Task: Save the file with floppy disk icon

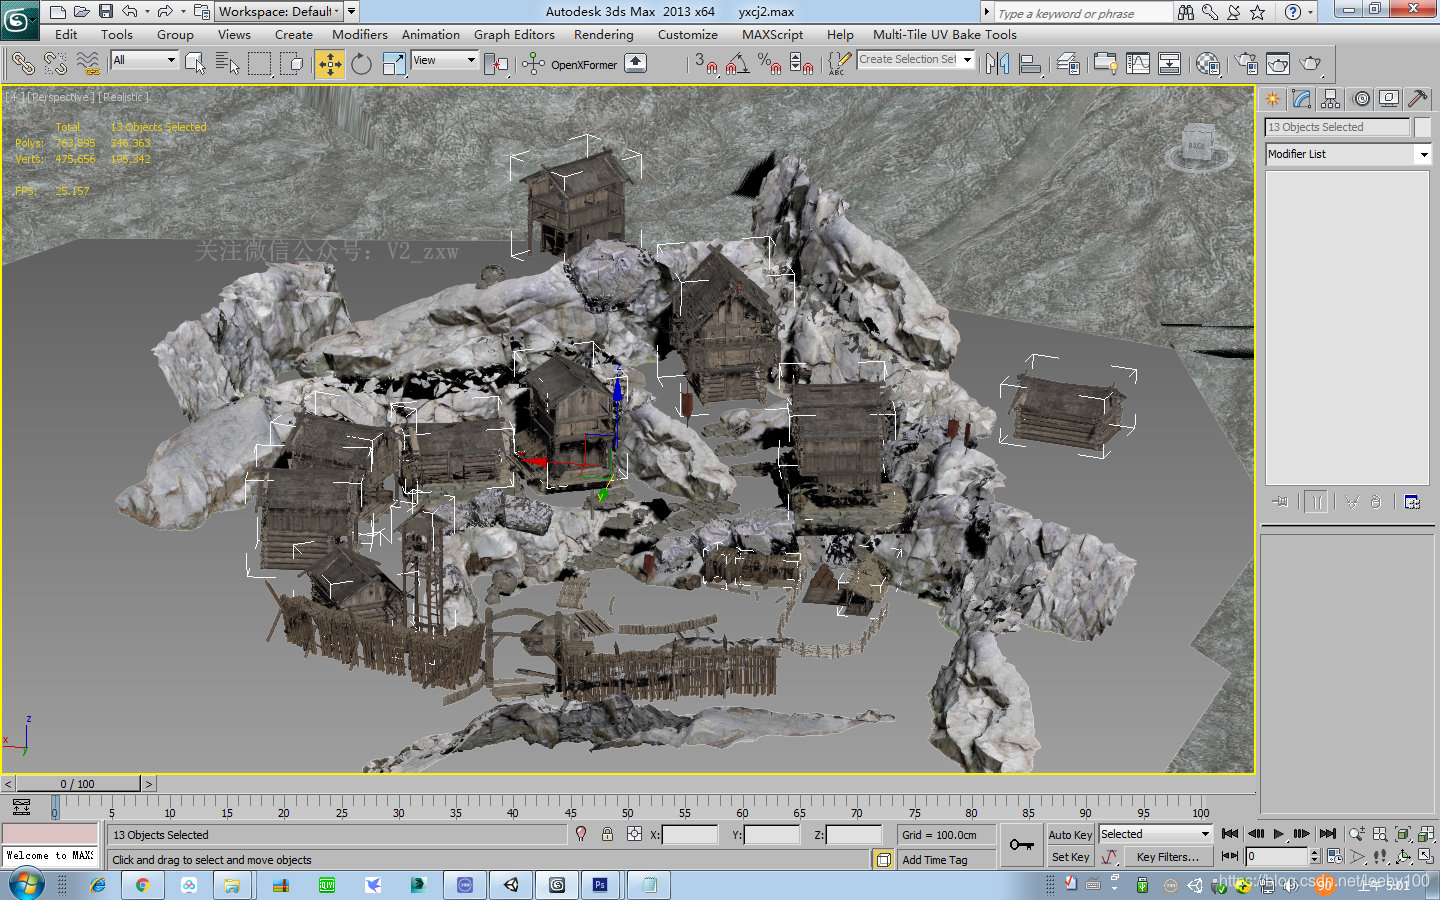Action: pos(105,12)
